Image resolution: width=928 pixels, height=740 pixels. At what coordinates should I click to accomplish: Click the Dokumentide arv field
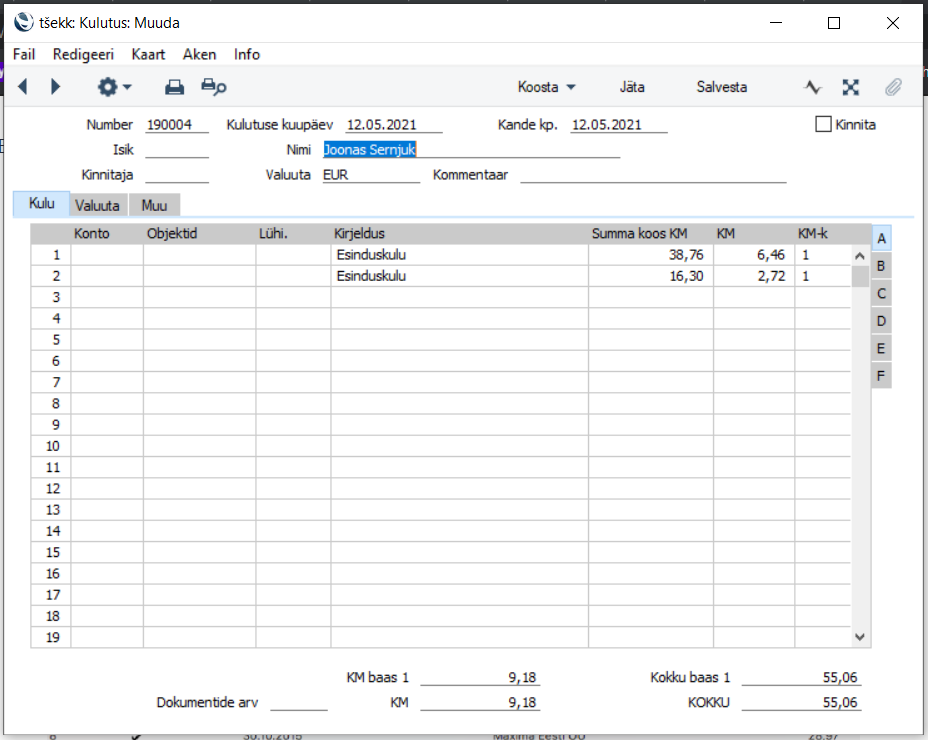click(x=299, y=703)
